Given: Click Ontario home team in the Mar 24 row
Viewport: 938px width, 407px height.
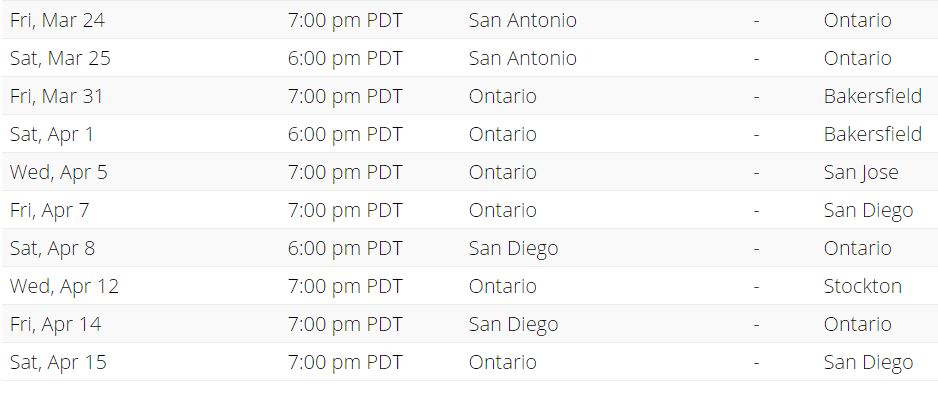Looking at the screenshot, I should point(857,20).
